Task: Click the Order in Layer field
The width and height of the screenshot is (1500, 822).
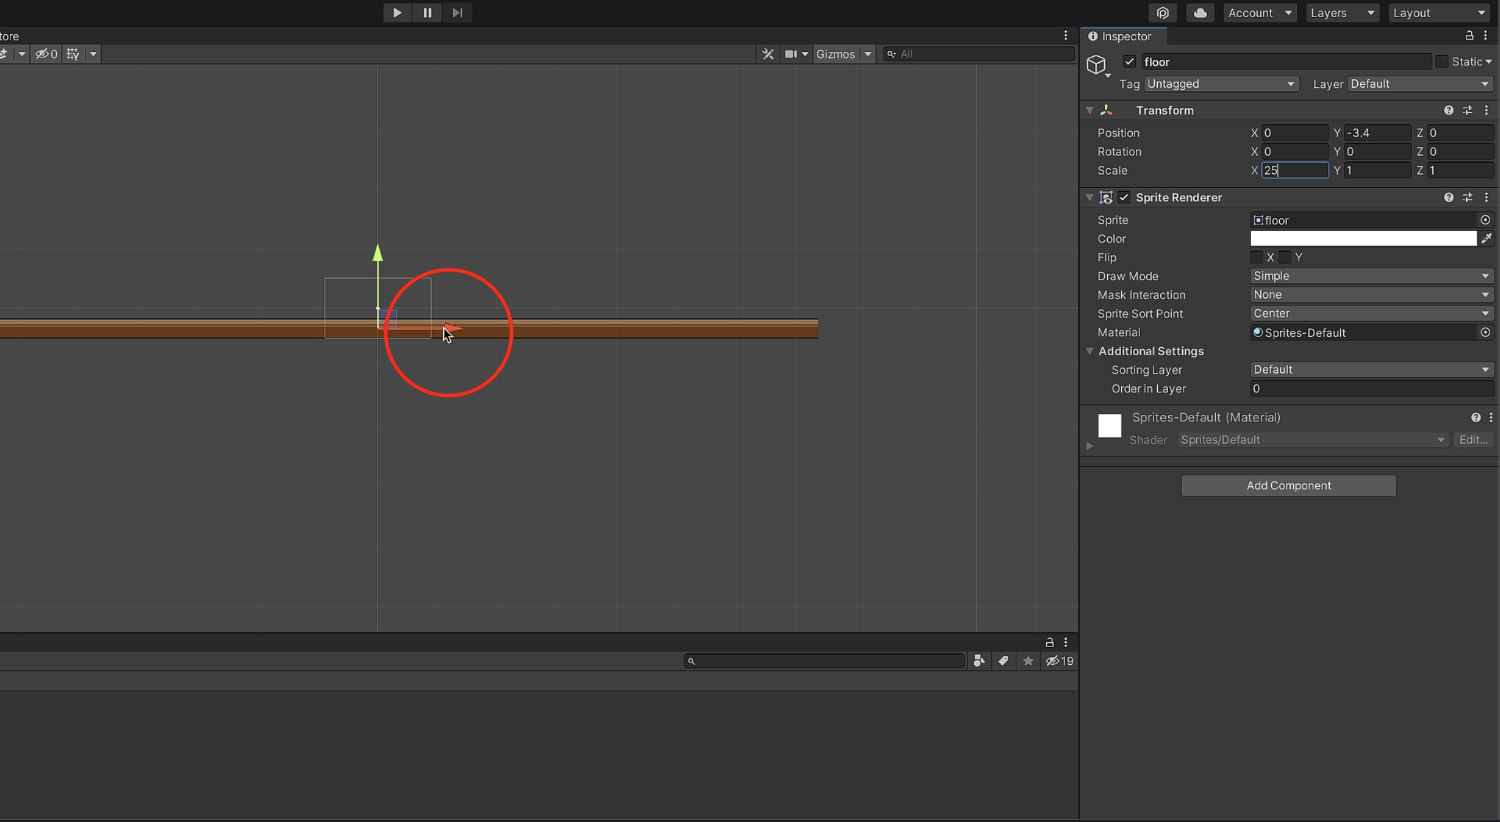Action: coord(1372,389)
